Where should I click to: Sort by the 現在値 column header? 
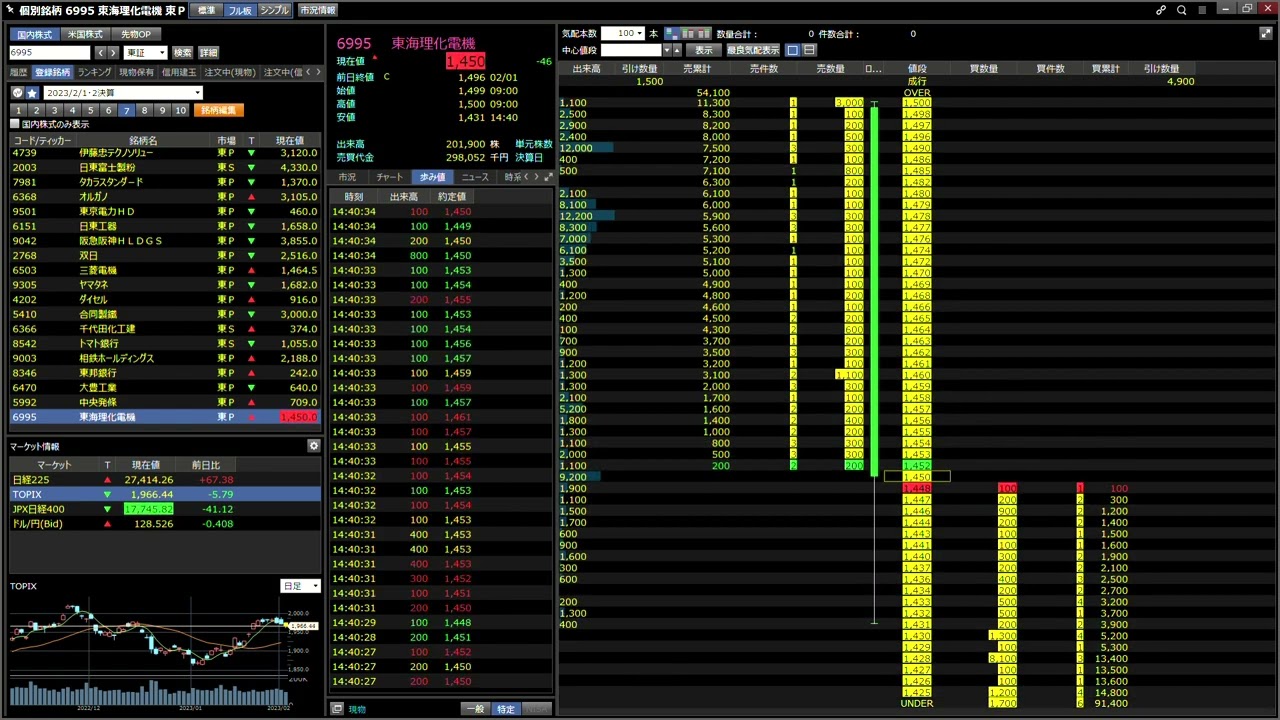coord(290,141)
